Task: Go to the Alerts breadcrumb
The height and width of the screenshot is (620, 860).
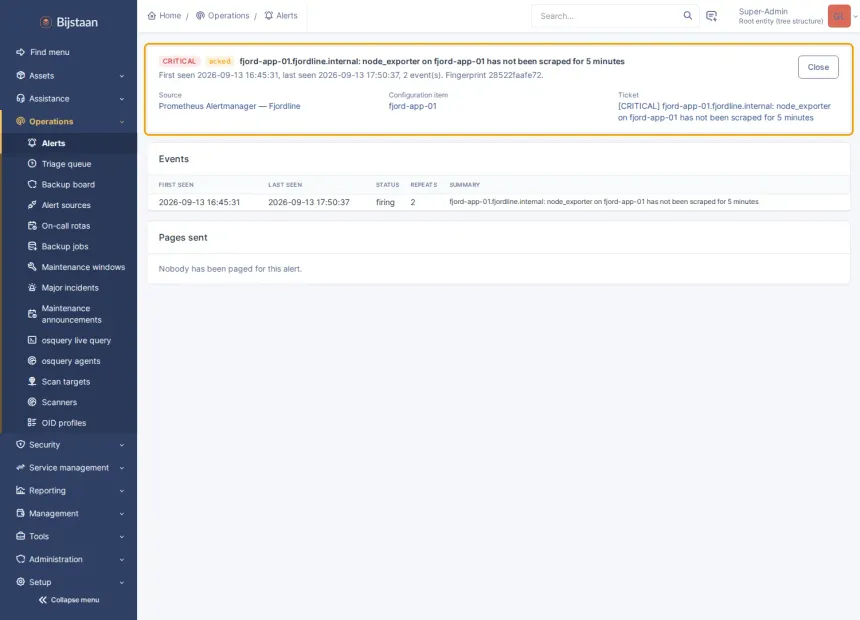Action: point(281,15)
